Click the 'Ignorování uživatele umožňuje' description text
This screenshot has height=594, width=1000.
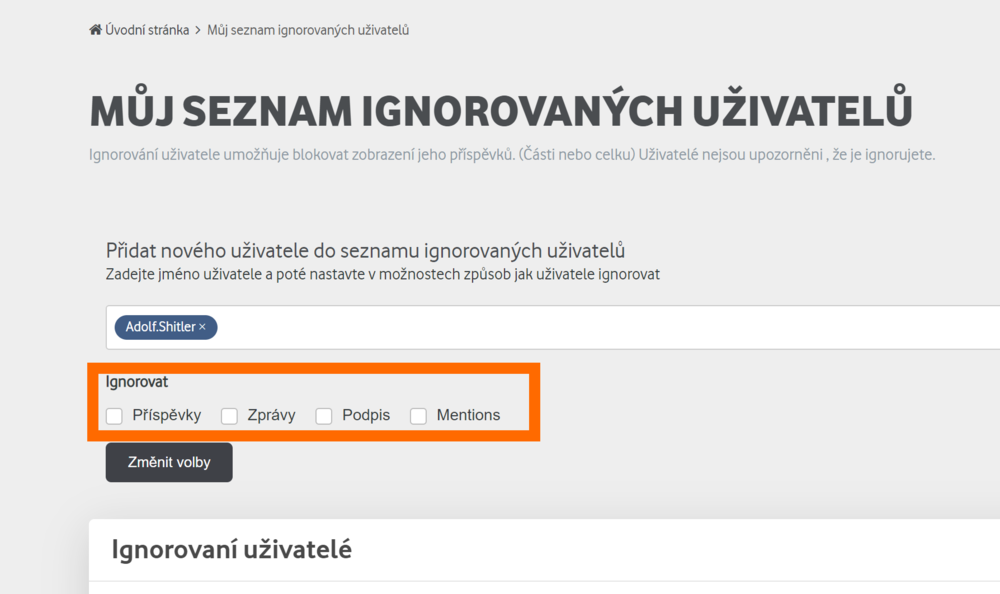[512, 154]
